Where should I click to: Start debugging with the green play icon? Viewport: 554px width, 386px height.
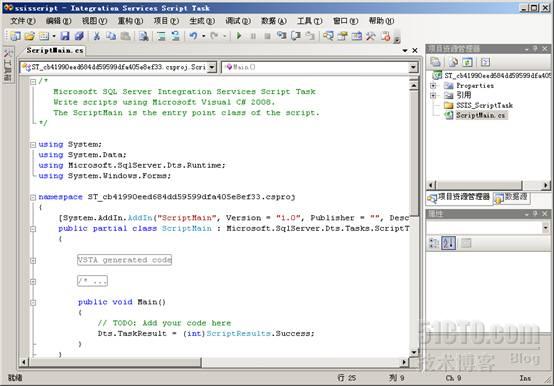pos(239,36)
